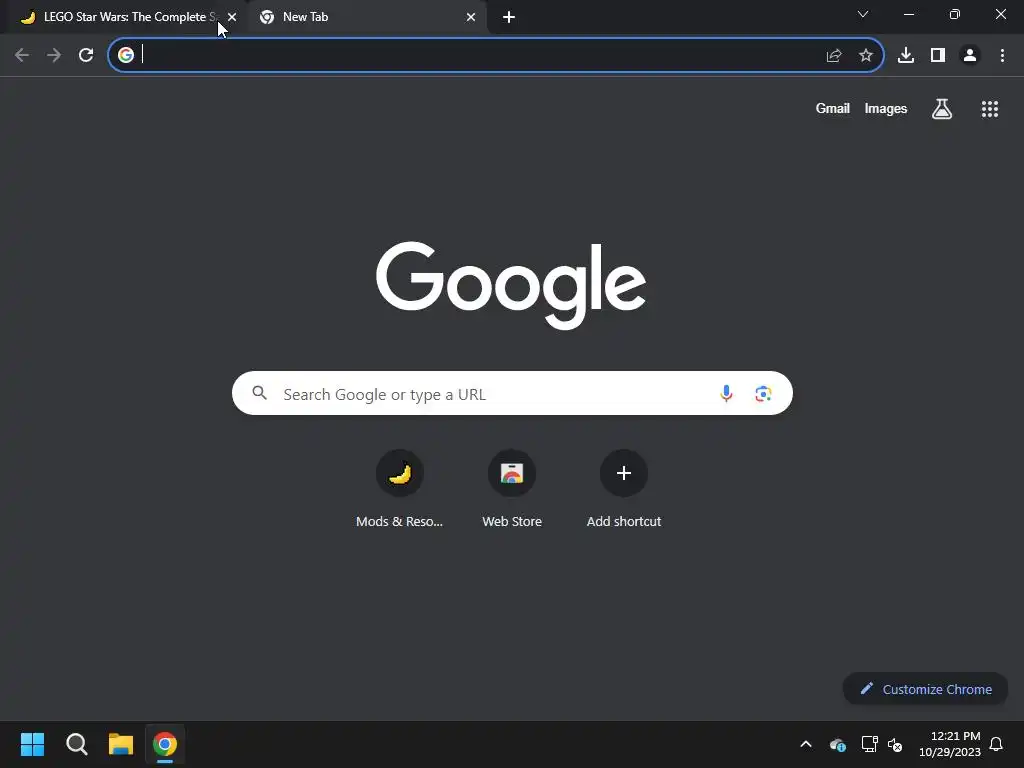Open Search Labs flask icon

click(x=942, y=108)
